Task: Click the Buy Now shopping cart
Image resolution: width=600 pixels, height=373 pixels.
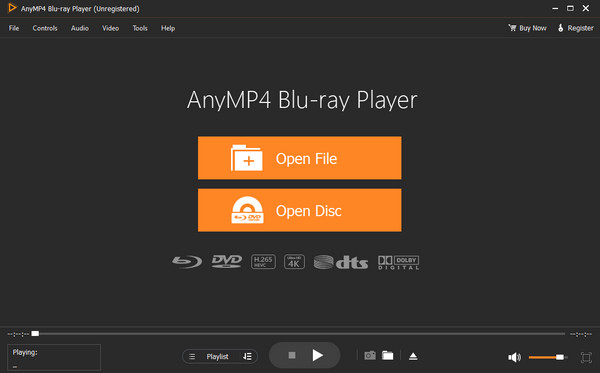Action: tap(527, 28)
